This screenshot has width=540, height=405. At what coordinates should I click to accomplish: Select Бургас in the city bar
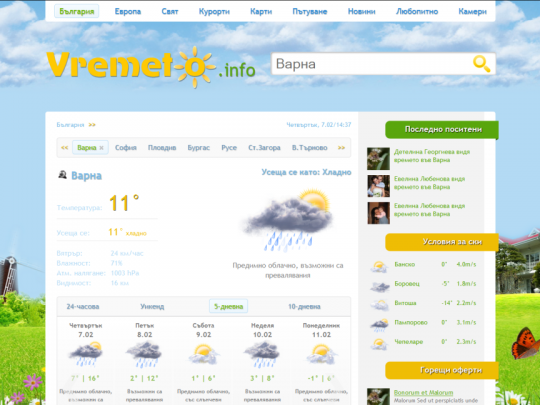tap(199, 148)
